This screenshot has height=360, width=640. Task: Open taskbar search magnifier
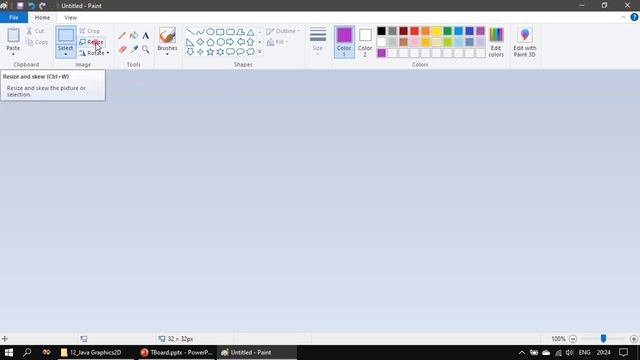27,352
